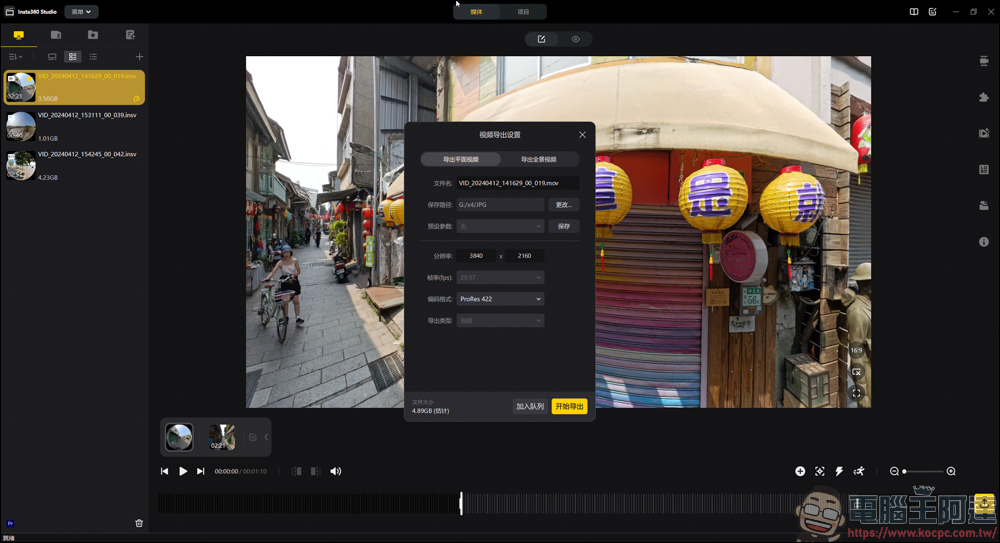Switch to preview eye mode
Image resolution: width=1000 pixels, height=543 pixels.
575,39
